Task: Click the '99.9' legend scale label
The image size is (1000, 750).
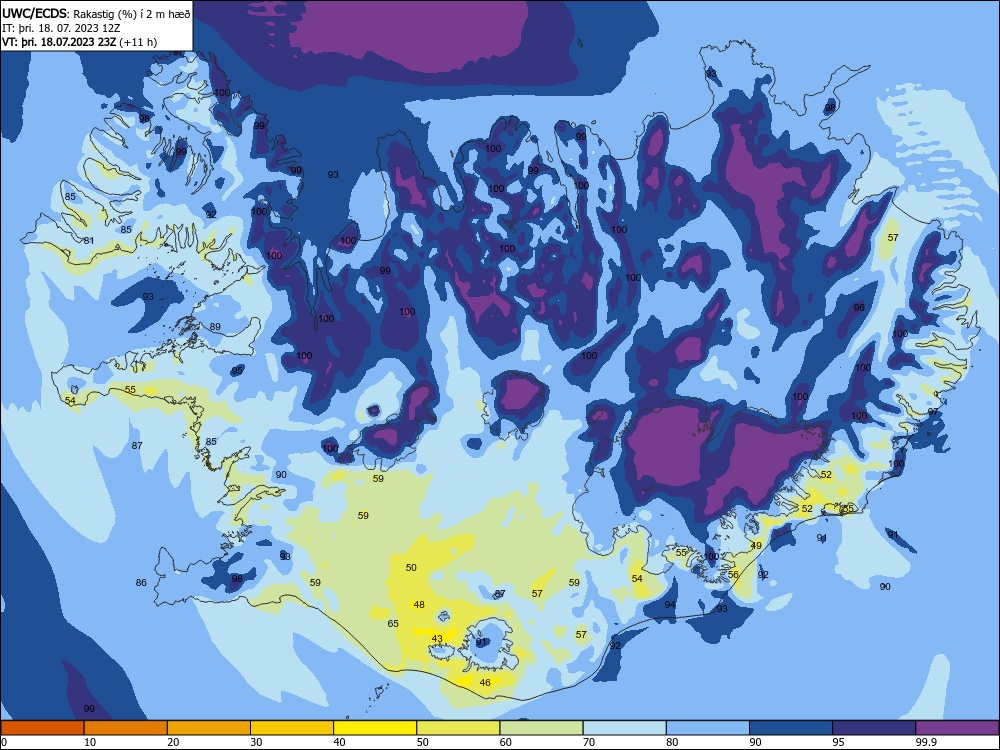Action: (x=925, y=742)
